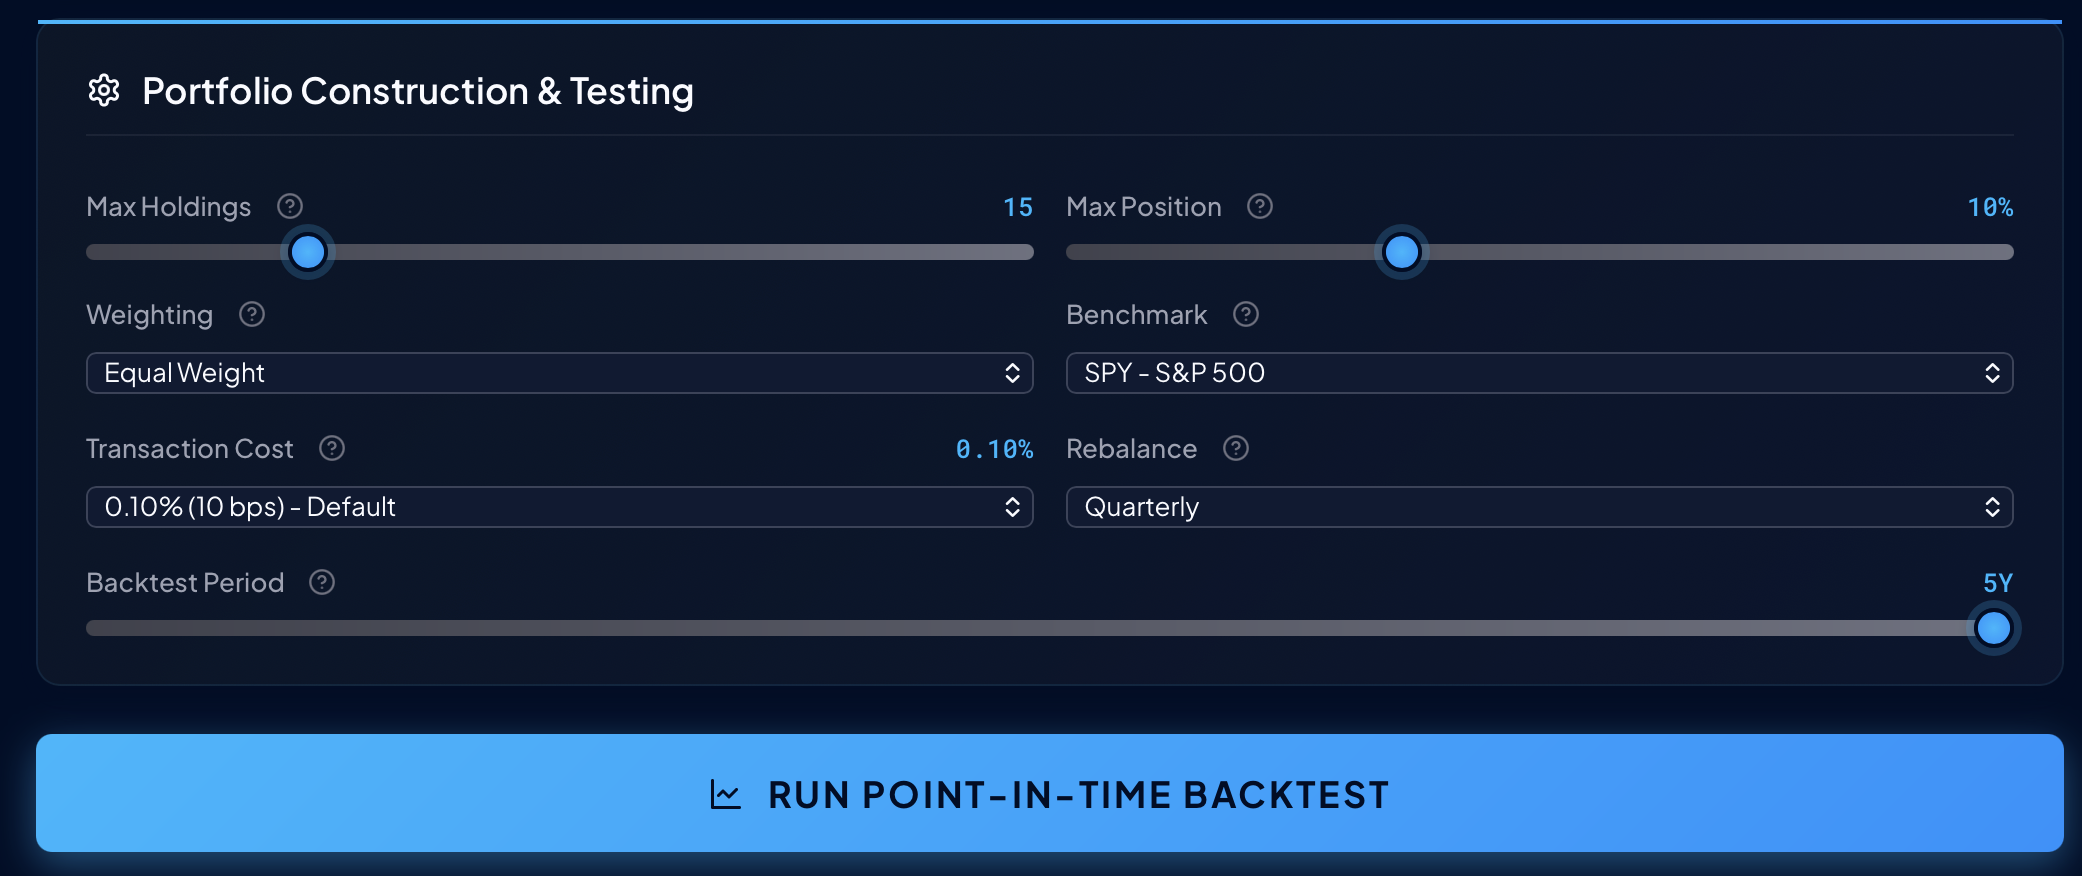Click the Transaction Cost help icon

[x=332, y=448]
